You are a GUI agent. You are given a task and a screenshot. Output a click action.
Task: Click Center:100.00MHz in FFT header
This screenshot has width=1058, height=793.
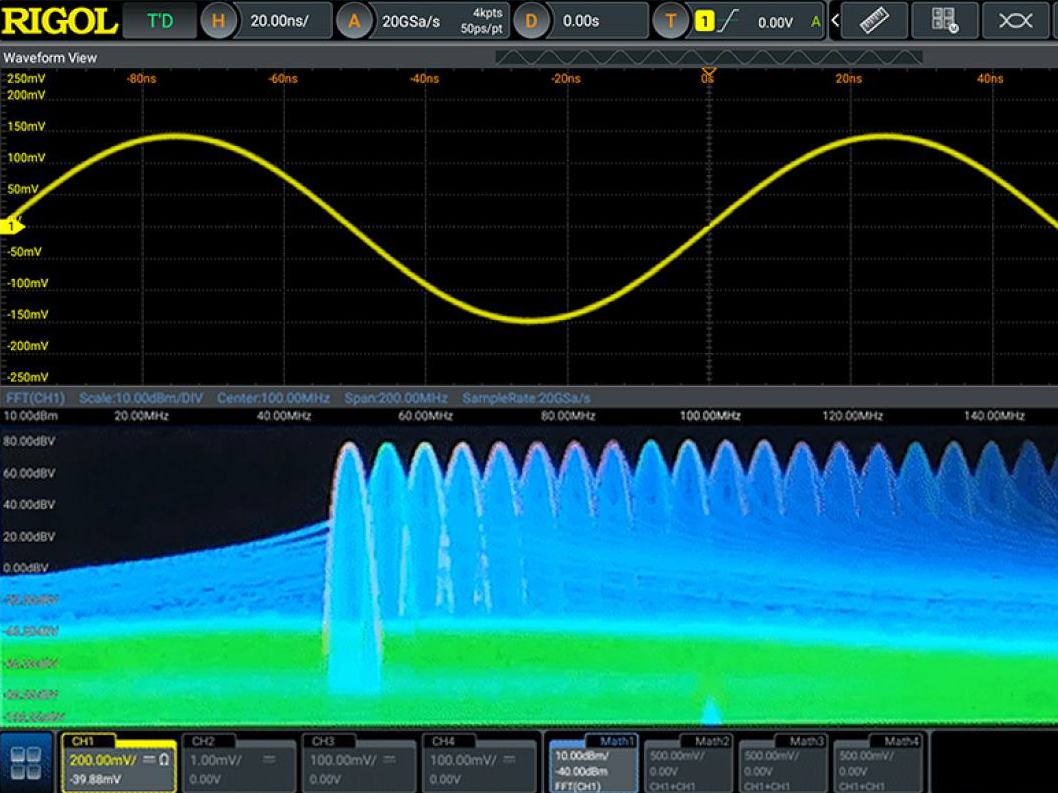pos(273,398)
